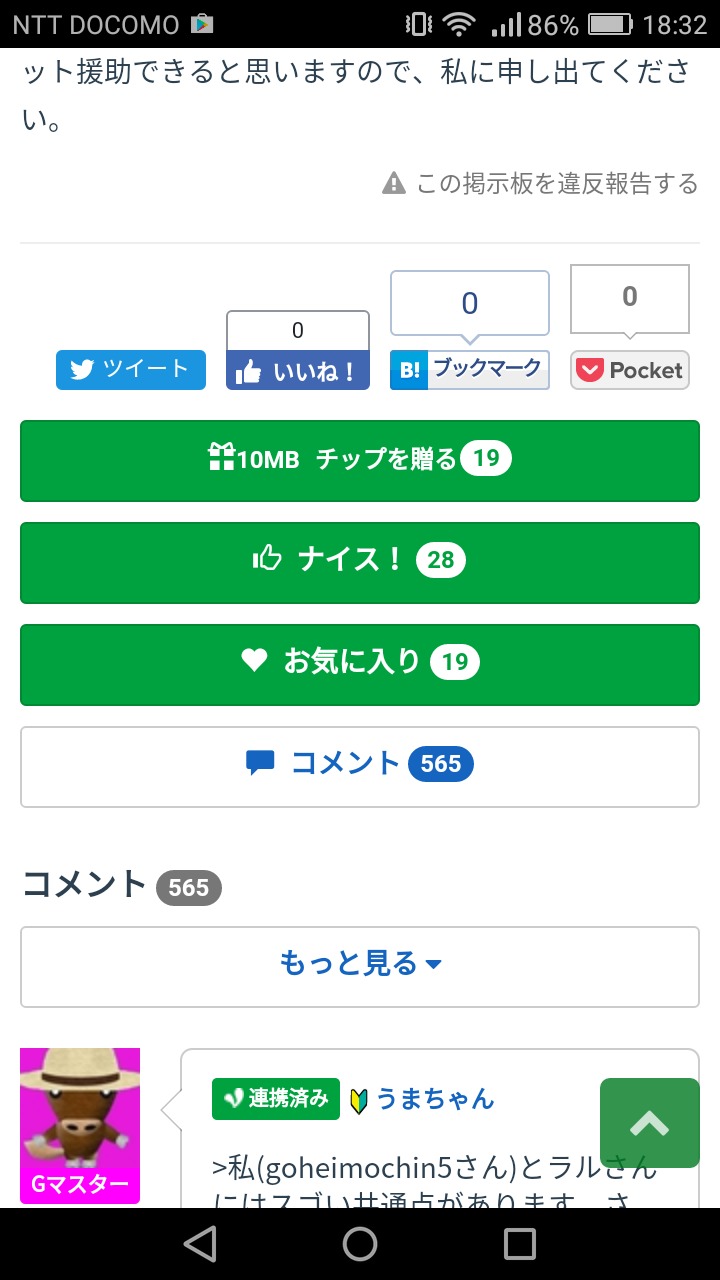The height and width of the screenshot is (1280, 720).
Task: Click the Pocket count bubble showing 0
Action: click(630, 298)
